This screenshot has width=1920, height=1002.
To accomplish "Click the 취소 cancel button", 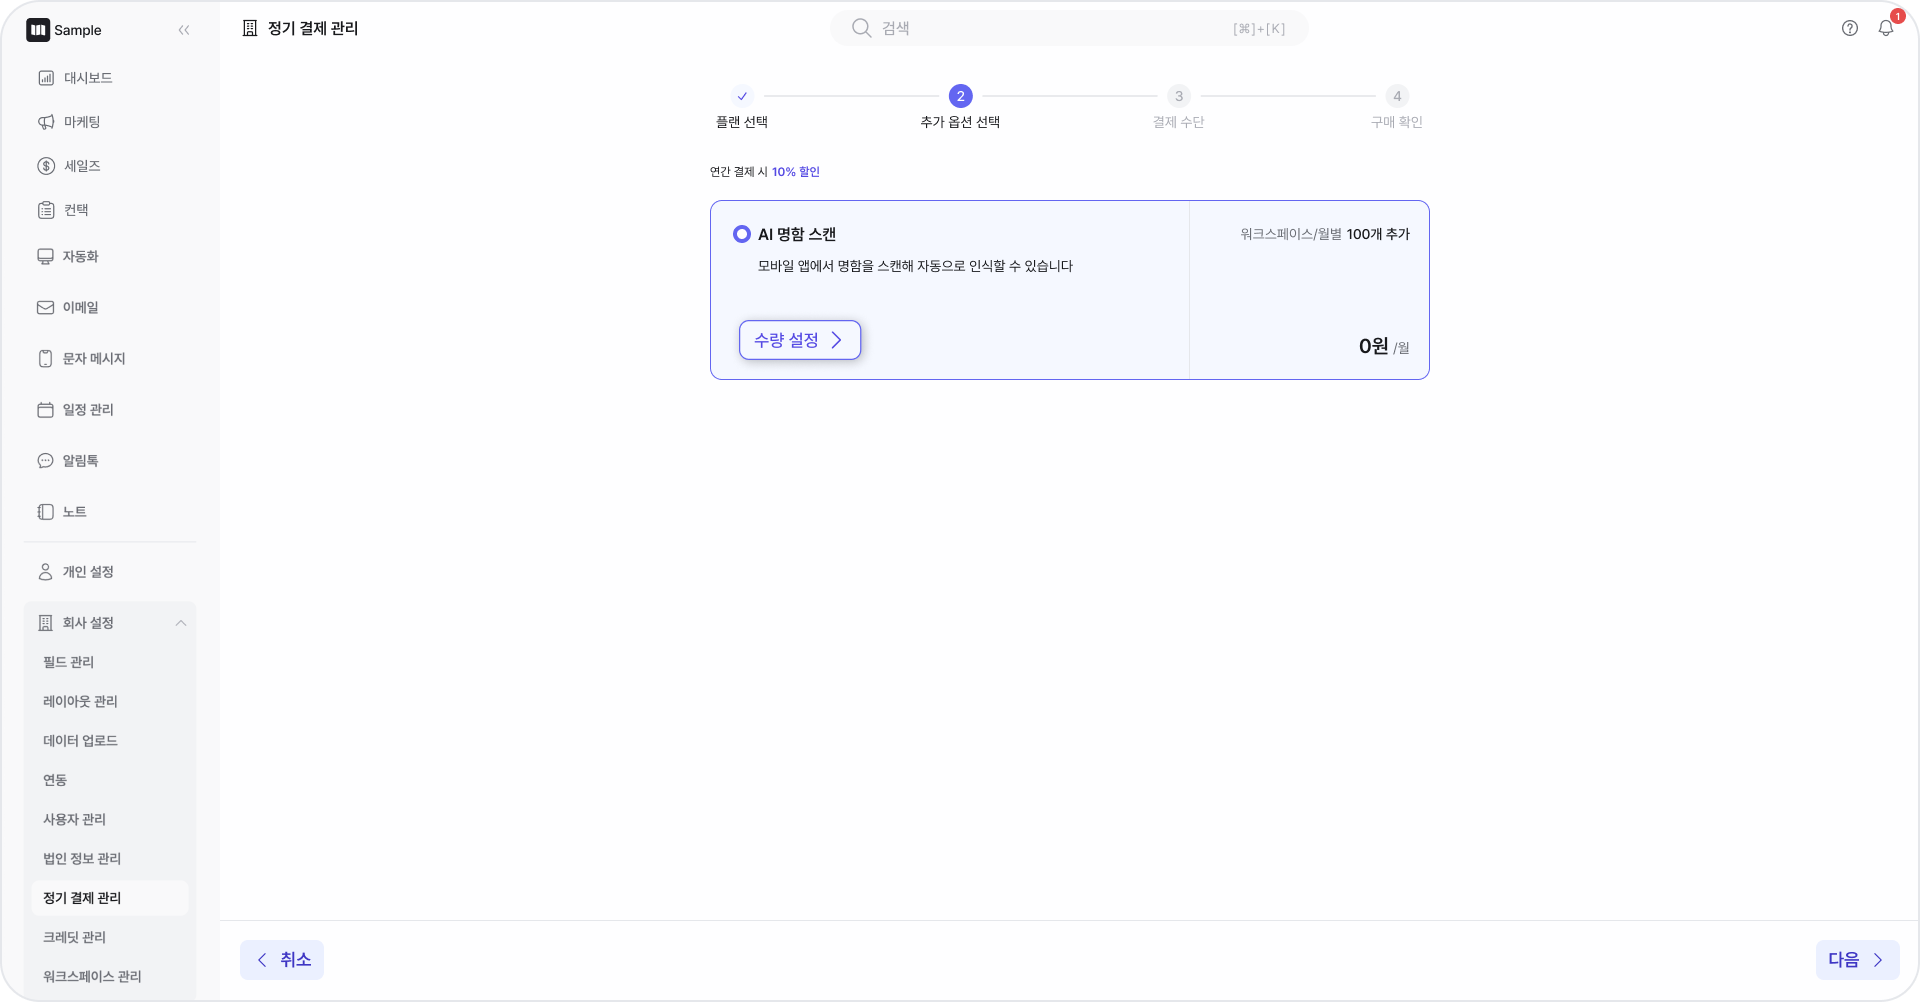I will tap(282, 960).
